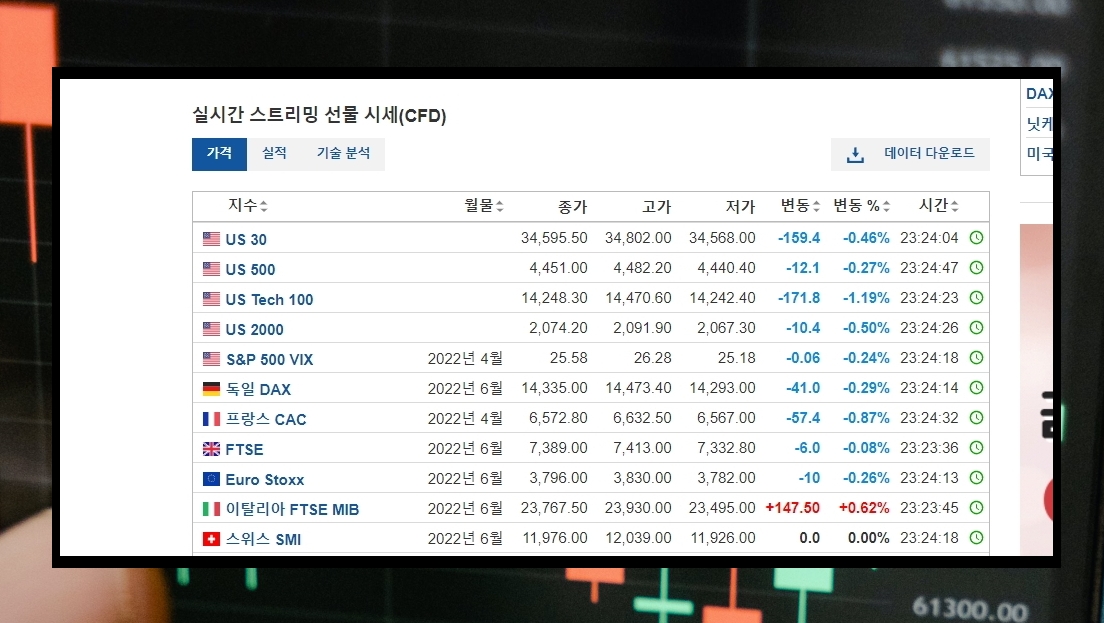
Task: Click the page heading 실시간 스트리밍 선물 시세(CFD)
Action: pos(319,115)
